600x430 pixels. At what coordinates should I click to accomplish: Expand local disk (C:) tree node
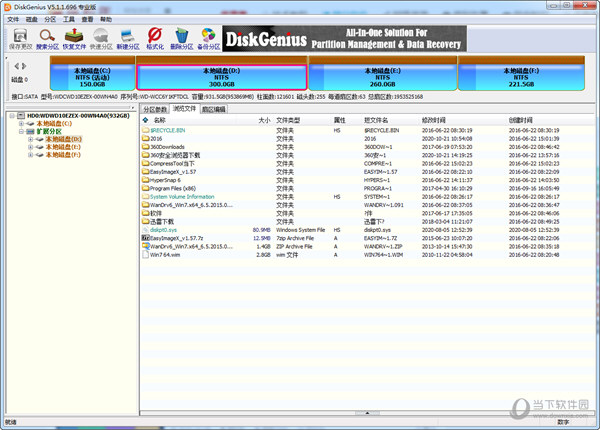[x=21, y=124]
